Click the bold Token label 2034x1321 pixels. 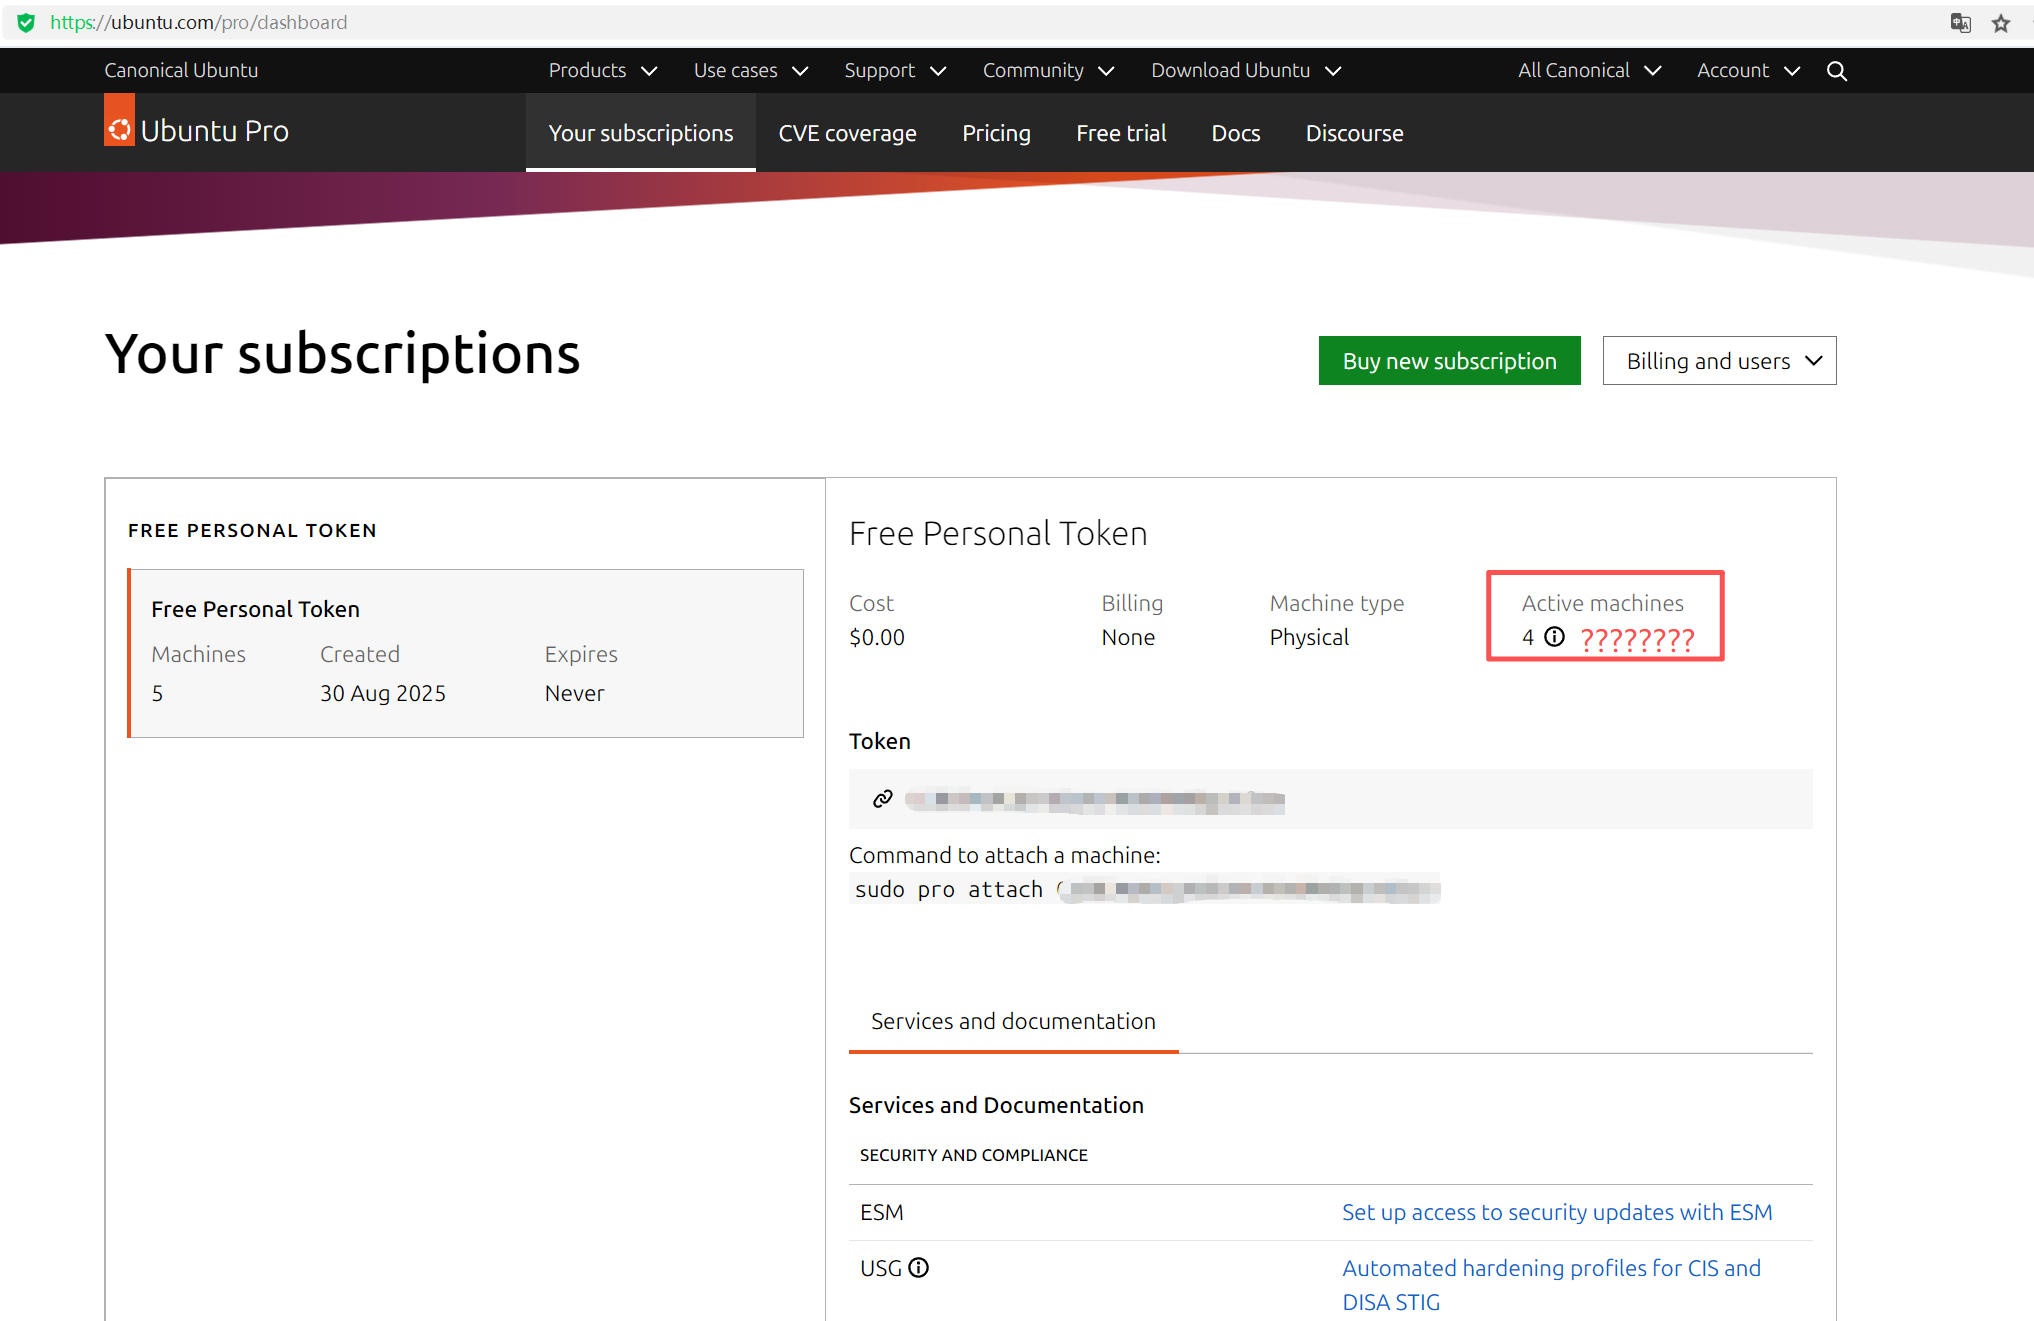click(880, 742)
